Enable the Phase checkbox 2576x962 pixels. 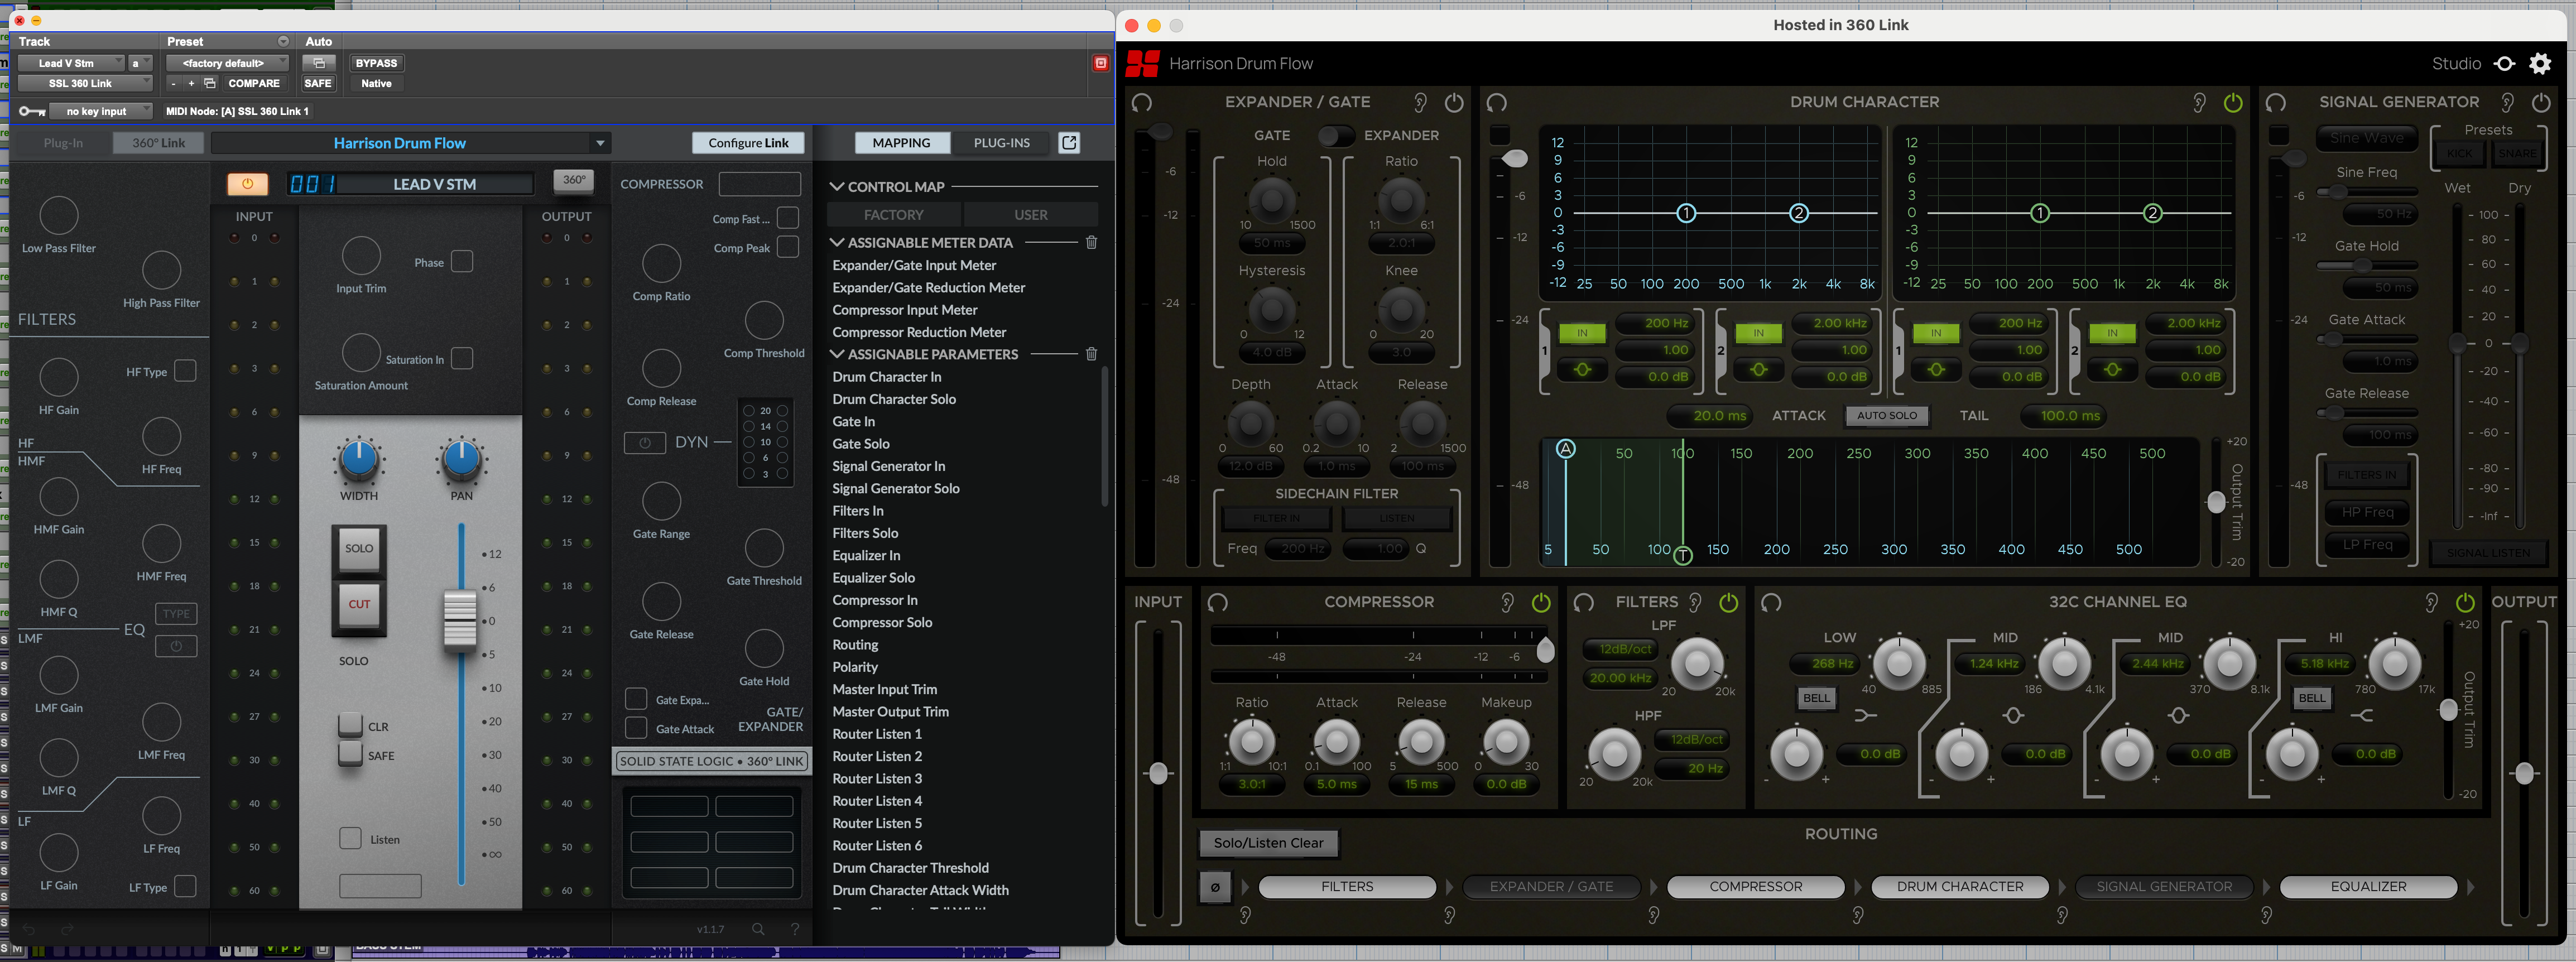(461, 261)
